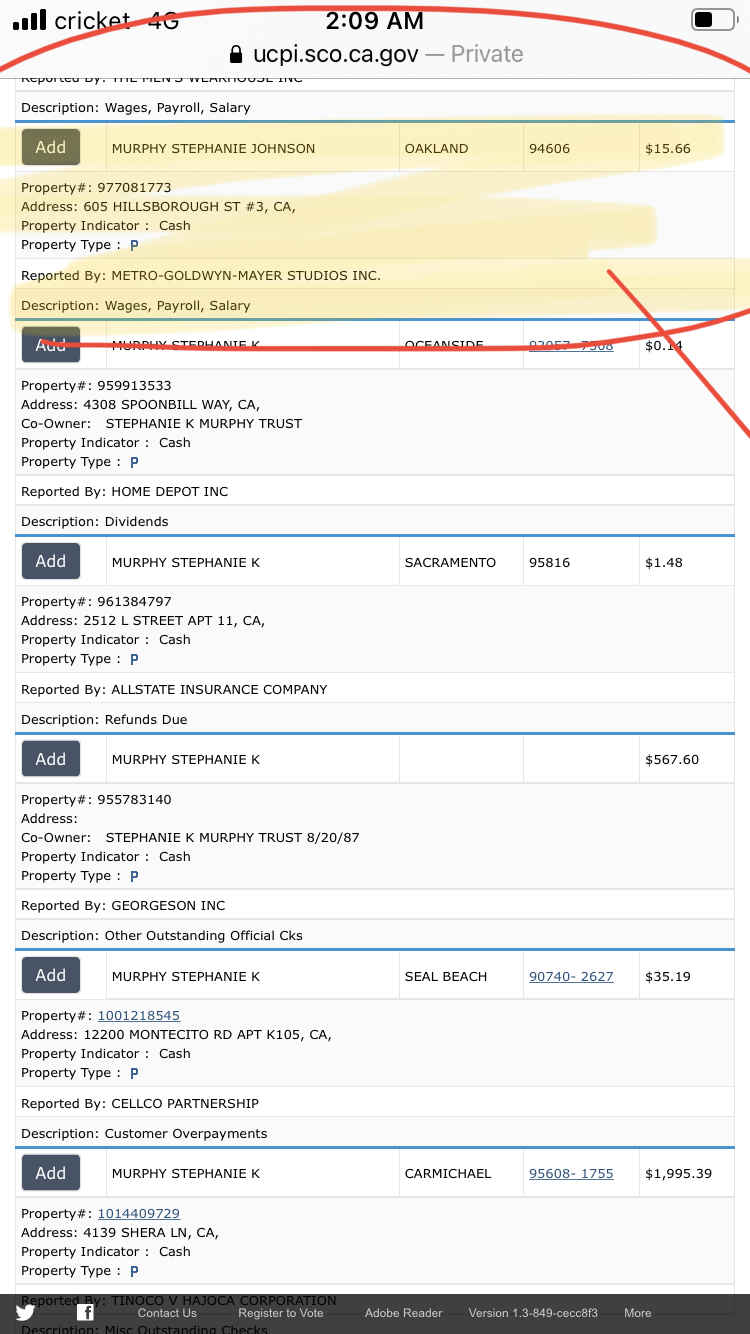750x1334 pixels.
Task: Select Description: Other Outstanding Official Cks
Action: 162,936
